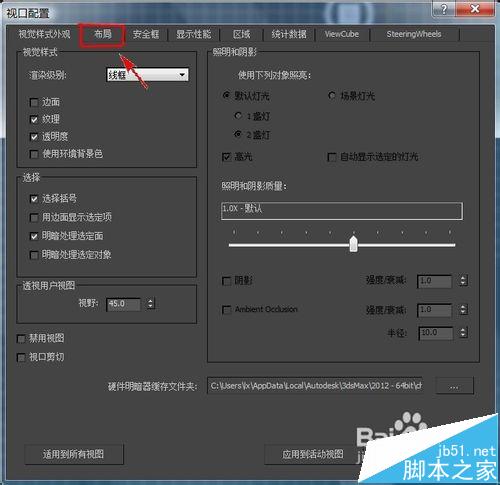
Task: Click the 半径 spinner arrows
Action: coord(463,332)
